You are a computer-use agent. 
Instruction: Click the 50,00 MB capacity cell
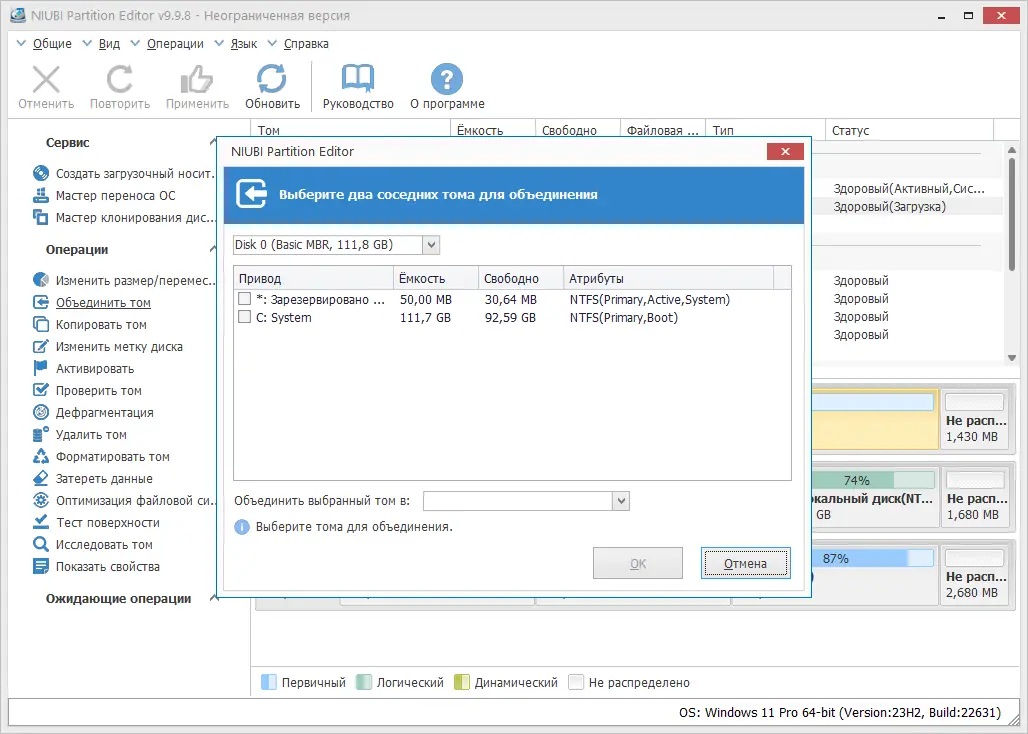(x=425, y=299)
